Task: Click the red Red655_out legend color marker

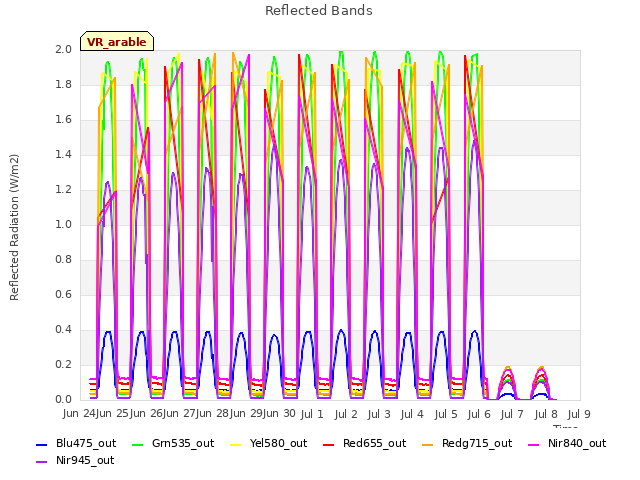Action: pyautogui.click(x=329, y=444)
